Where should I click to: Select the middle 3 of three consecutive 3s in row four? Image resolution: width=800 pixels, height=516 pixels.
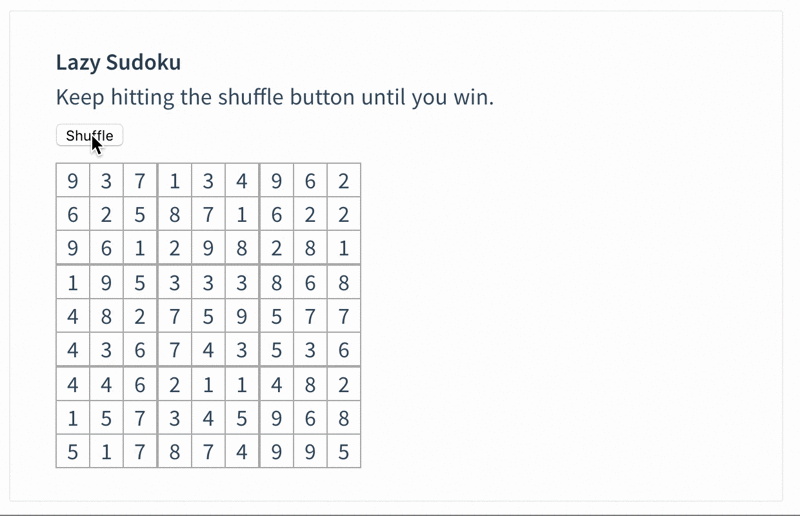coord(208,282)
